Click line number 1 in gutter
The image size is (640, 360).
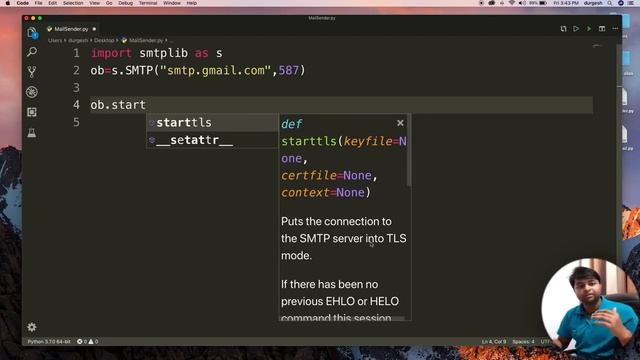pyautogui.click(x=76, y=53)
